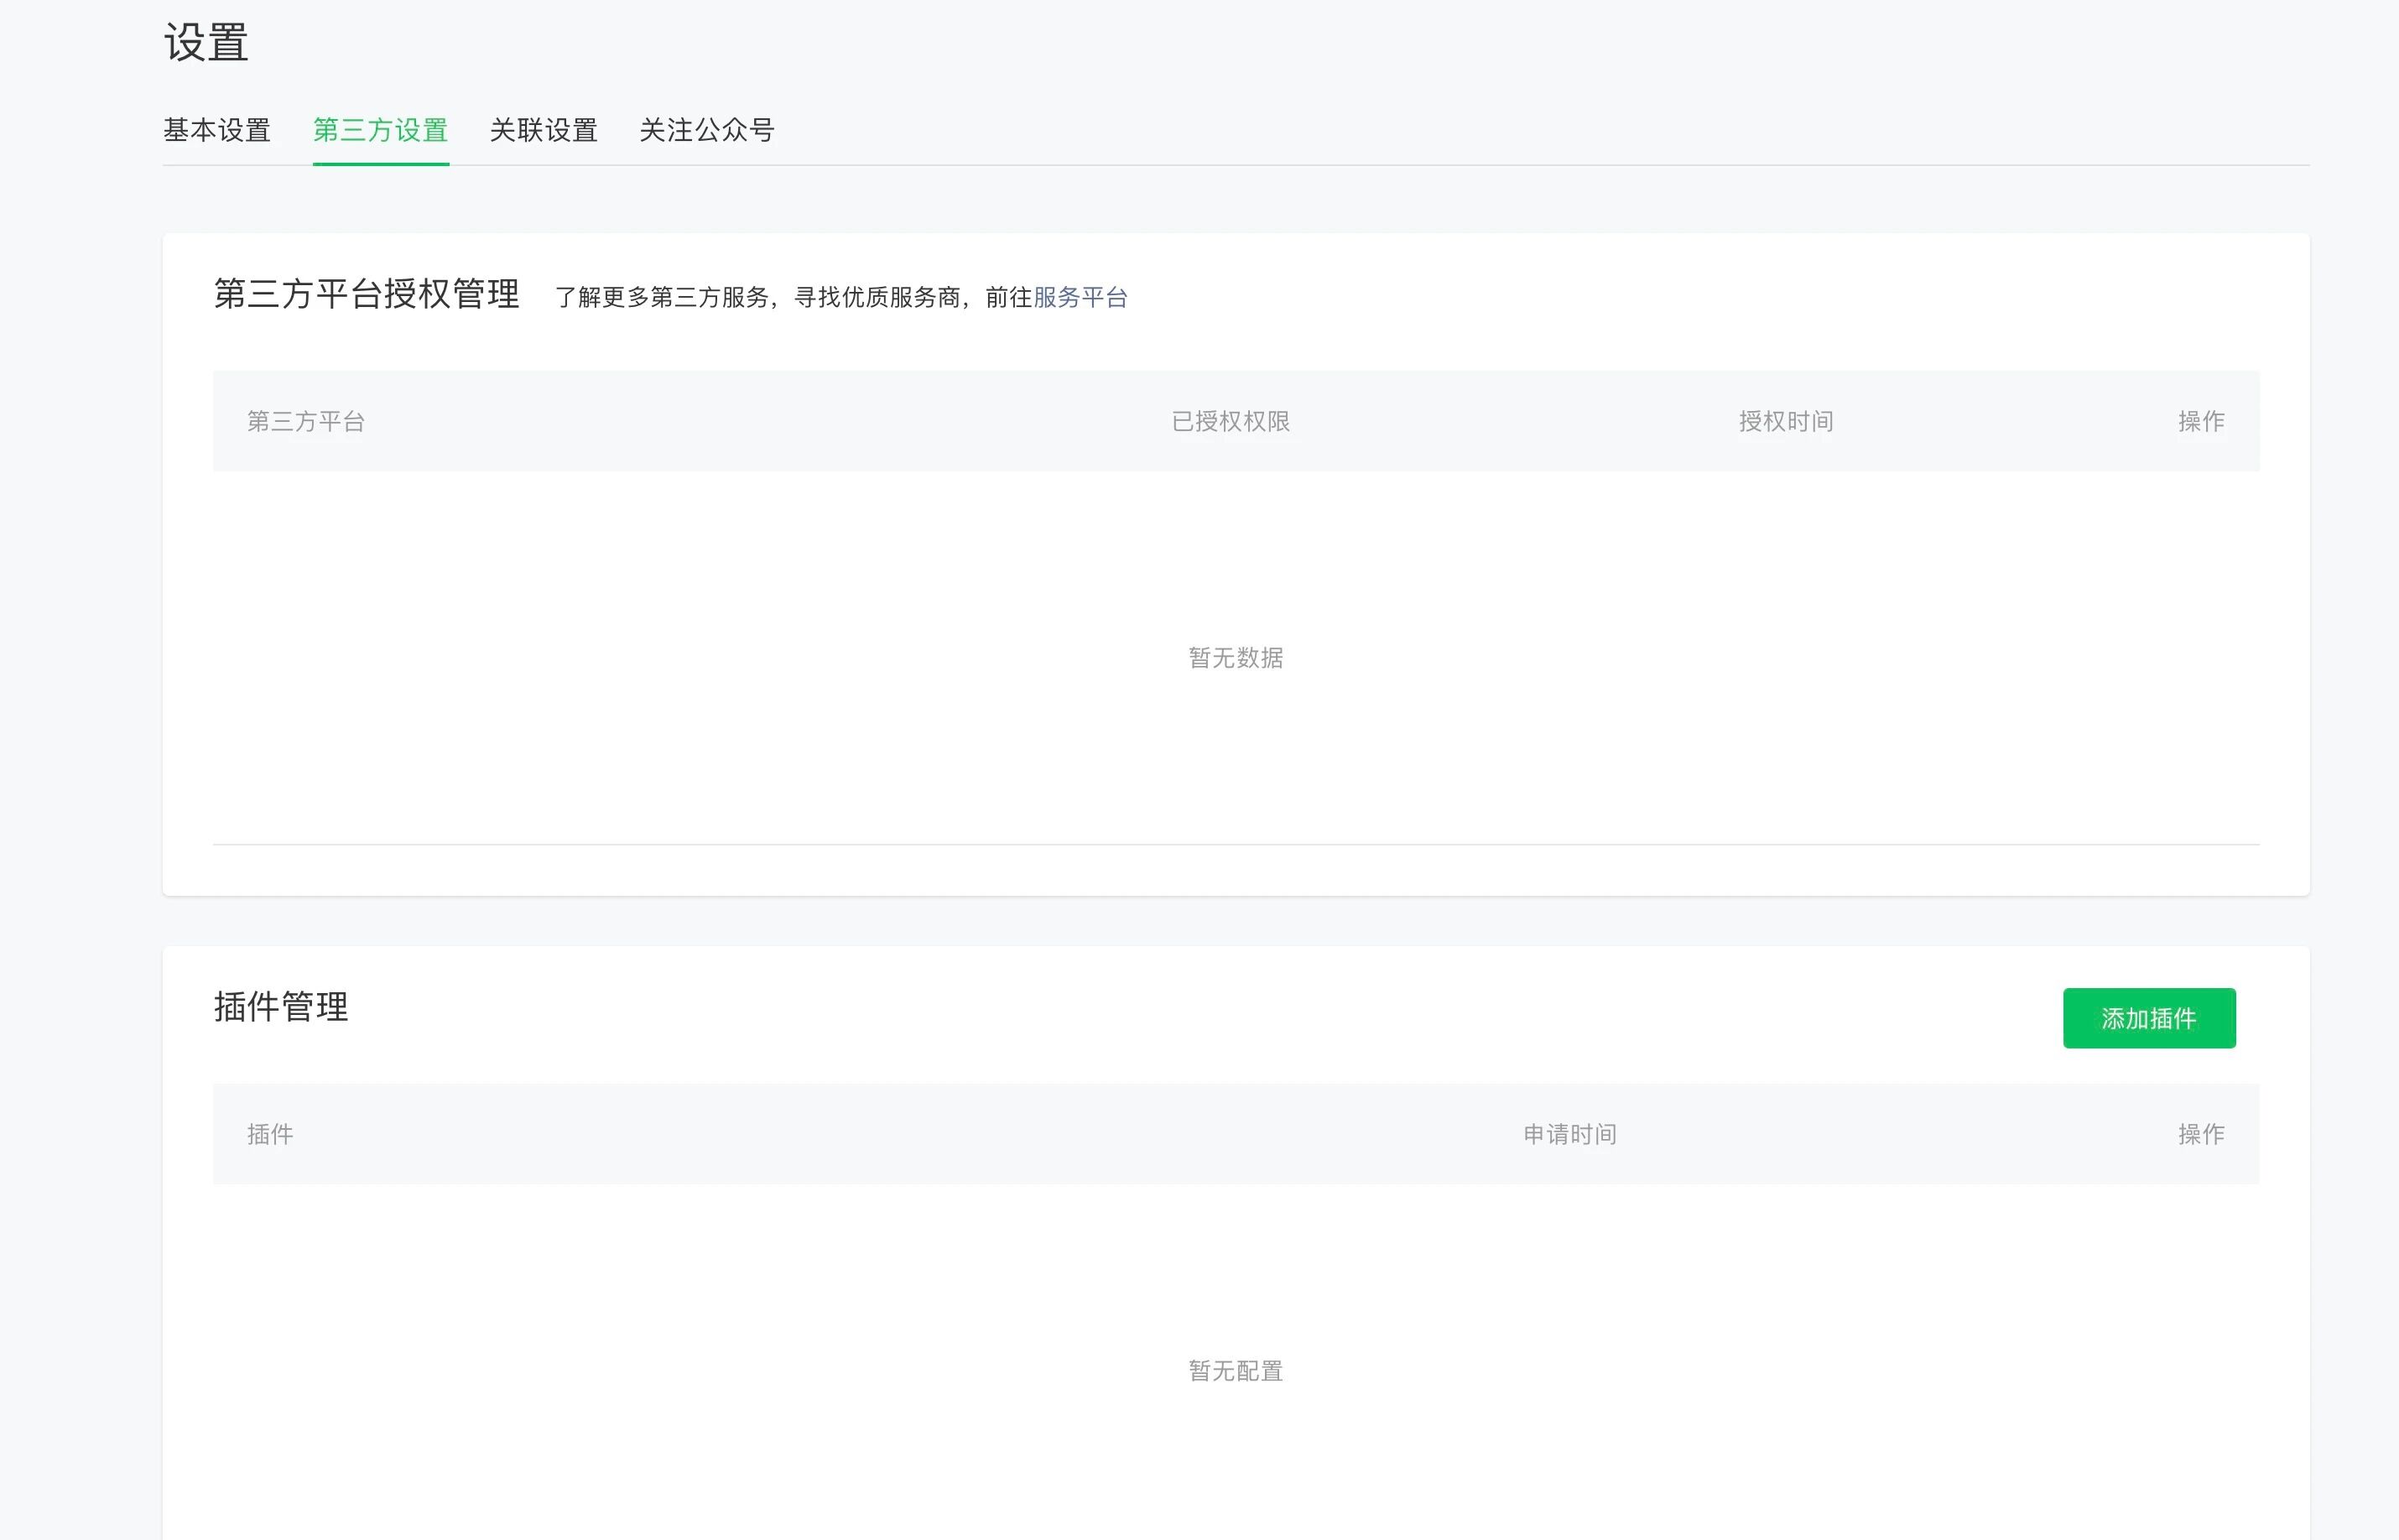Go to the 关注公众号 tab

707,130
